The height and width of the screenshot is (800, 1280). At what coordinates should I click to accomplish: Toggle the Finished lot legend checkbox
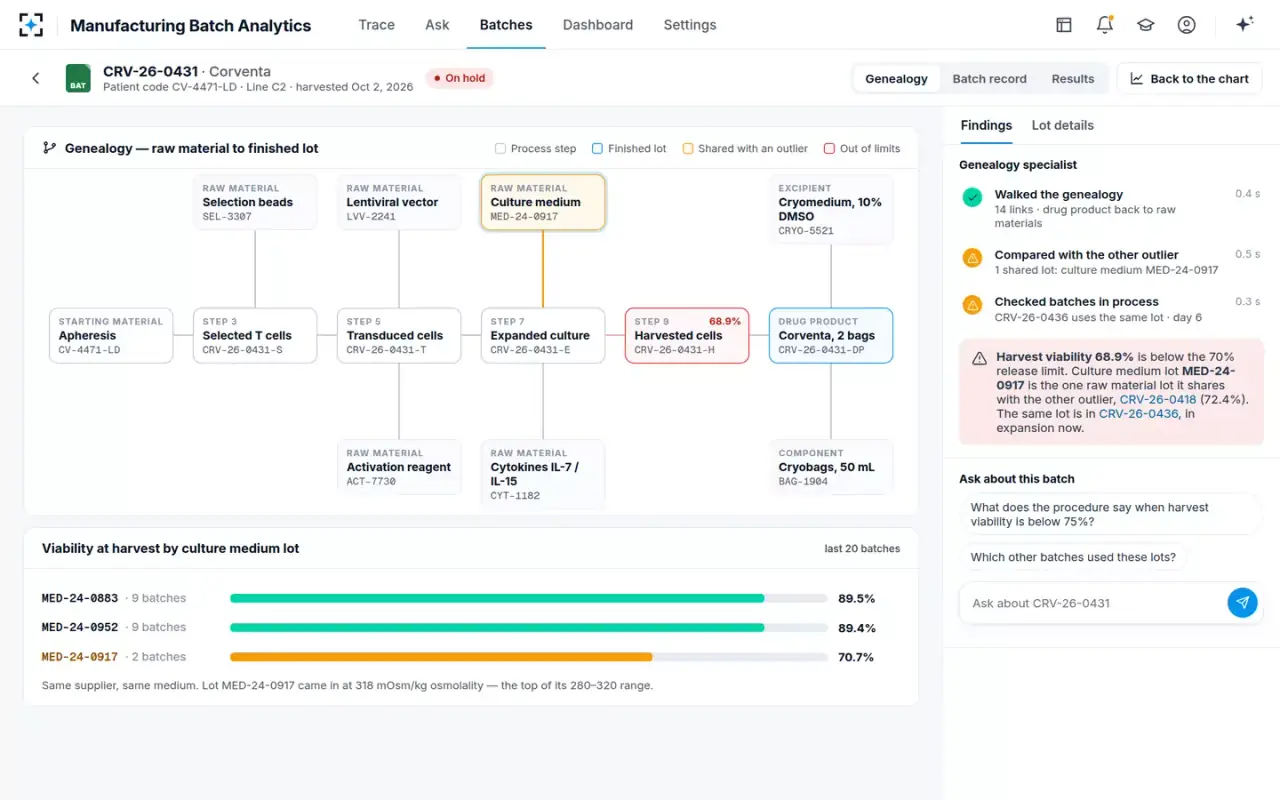(x=597, y=149)
